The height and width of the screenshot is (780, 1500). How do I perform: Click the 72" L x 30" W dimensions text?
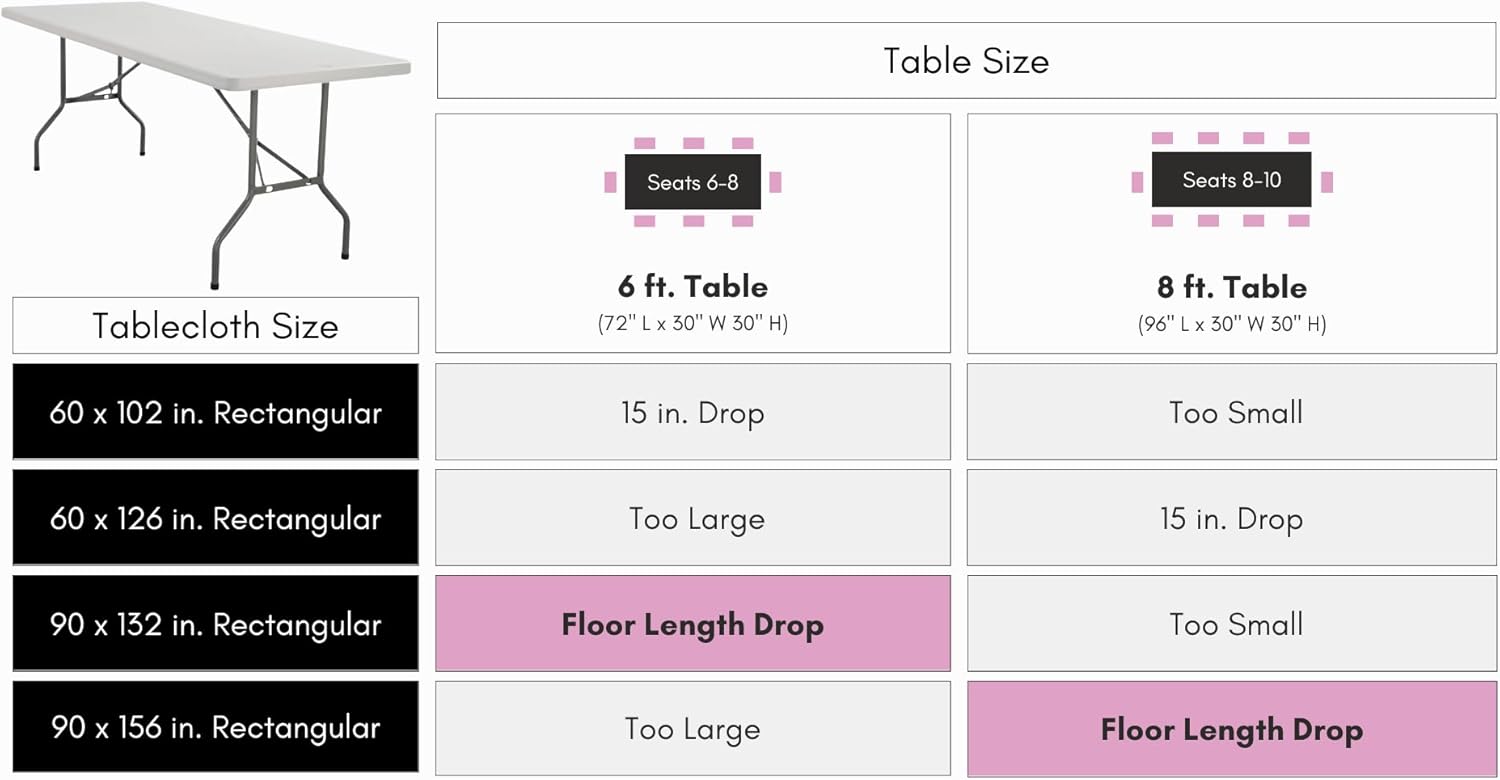click(692, 324)
